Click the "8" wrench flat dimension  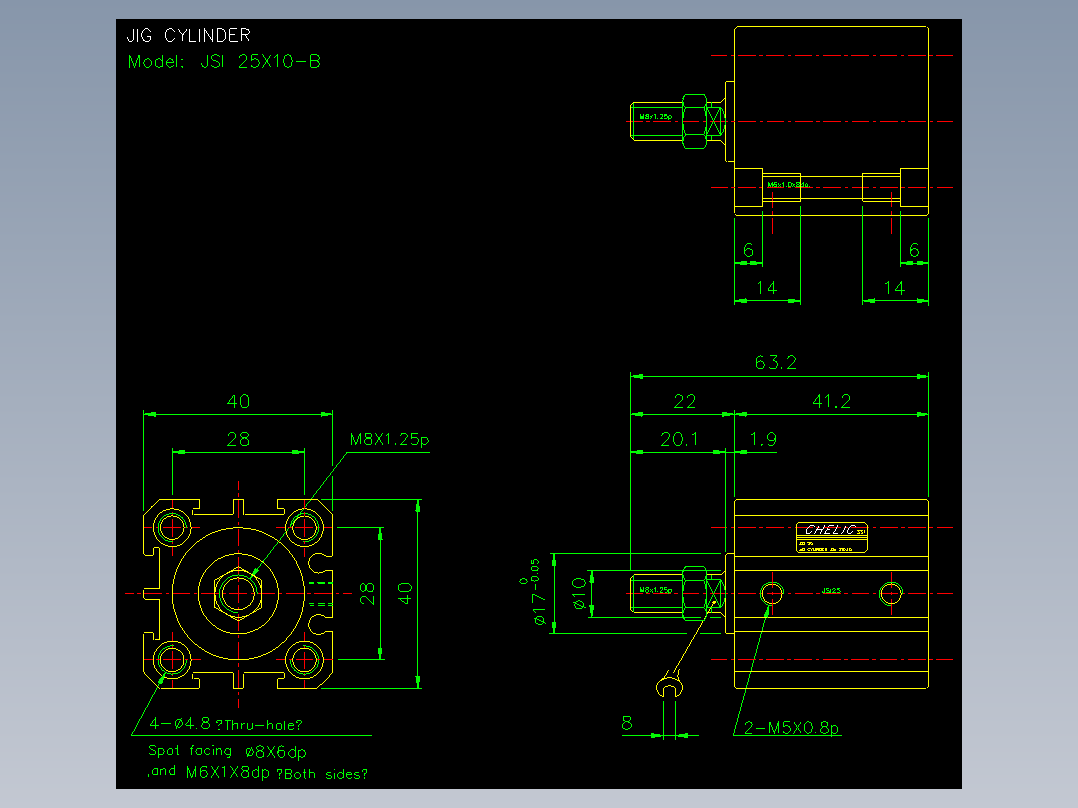tap(627, 723)
